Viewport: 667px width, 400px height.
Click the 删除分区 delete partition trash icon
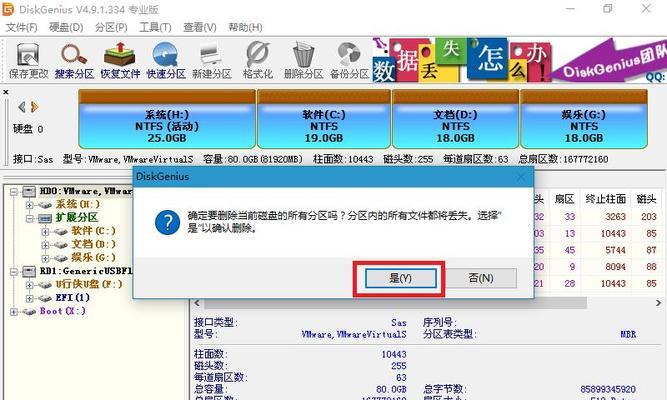[303, 60]
